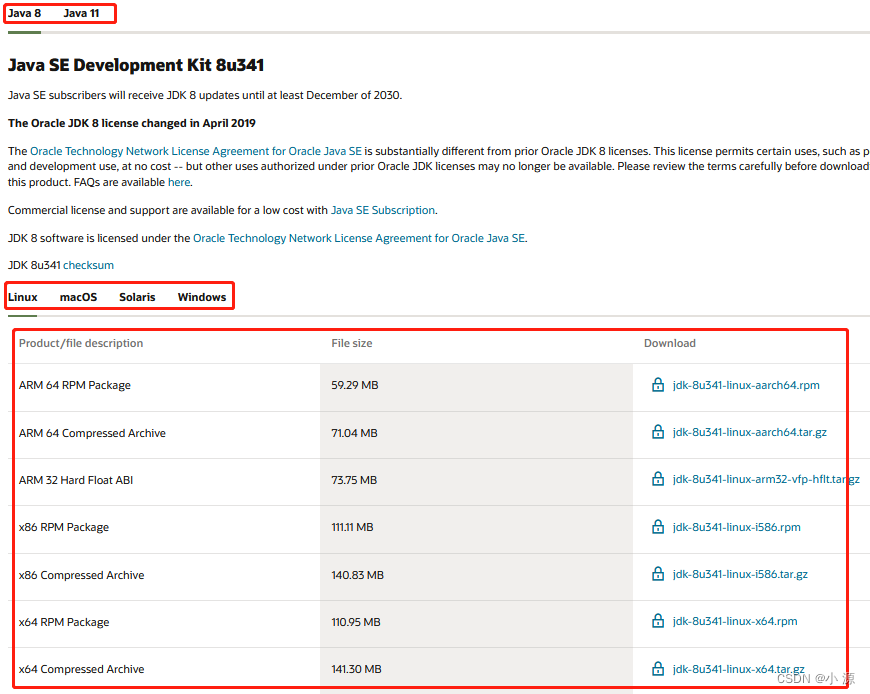The width and height of the screenshot is (870, 694).
Task: Click lock icon beside jdk-8u341-linux-i586.rpm
Action: click(658, 527)
